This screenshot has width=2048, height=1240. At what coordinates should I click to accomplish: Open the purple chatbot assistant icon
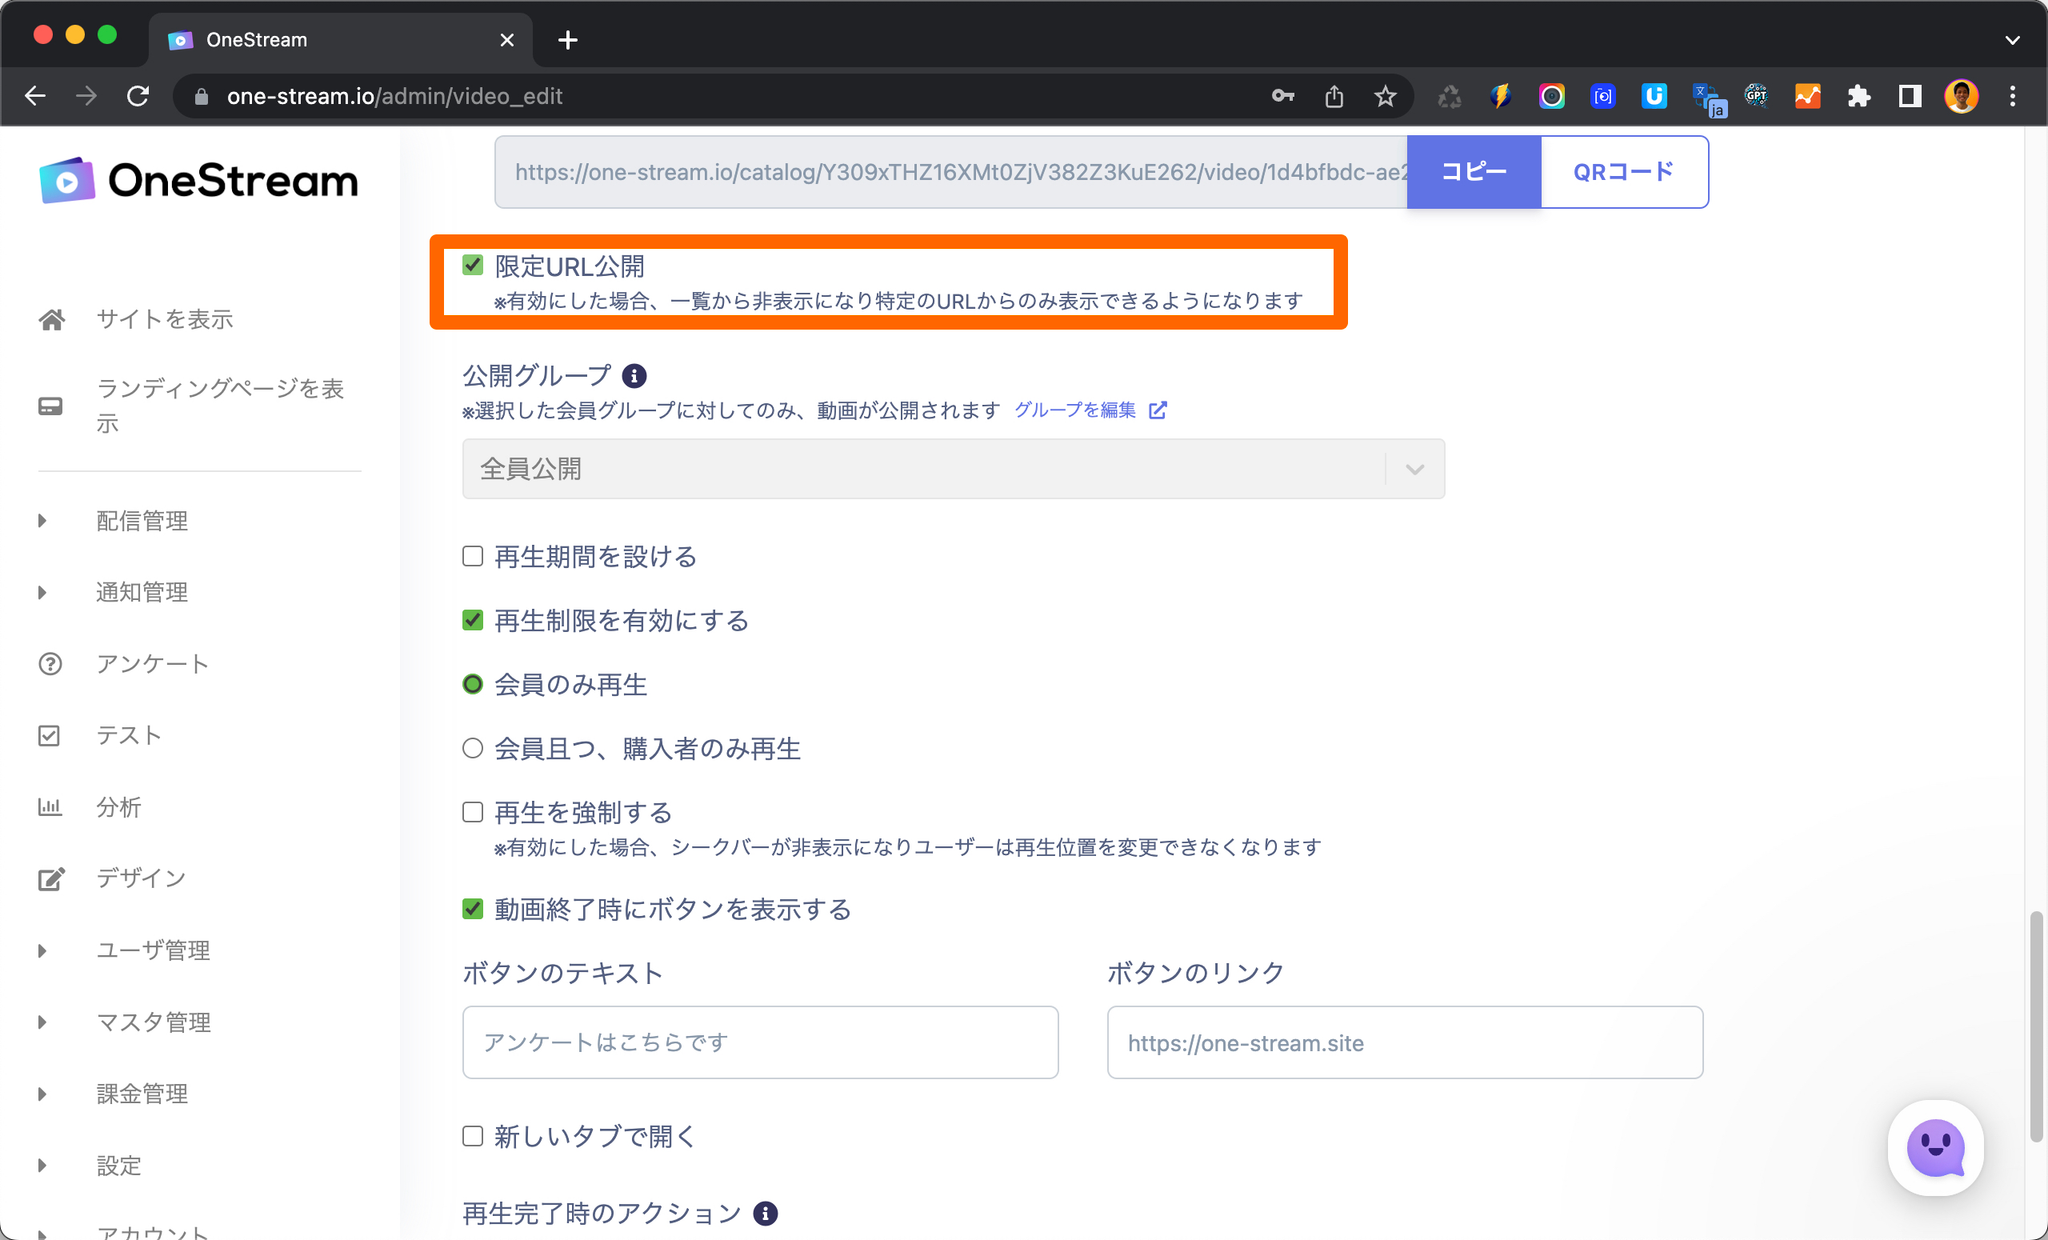pyautogui.click(x=1935, y=1148)
